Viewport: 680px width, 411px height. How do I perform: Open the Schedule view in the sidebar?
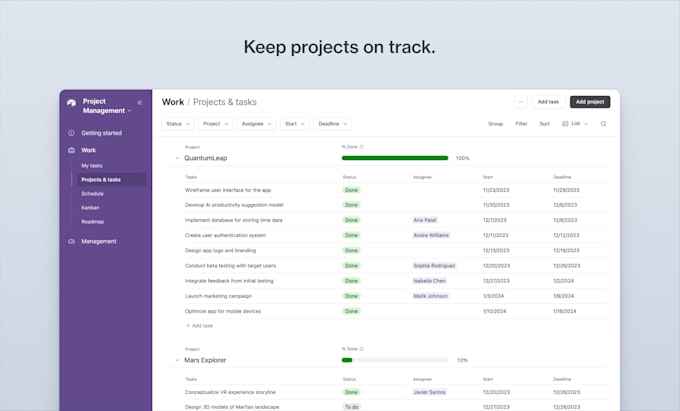pos(92,194)
